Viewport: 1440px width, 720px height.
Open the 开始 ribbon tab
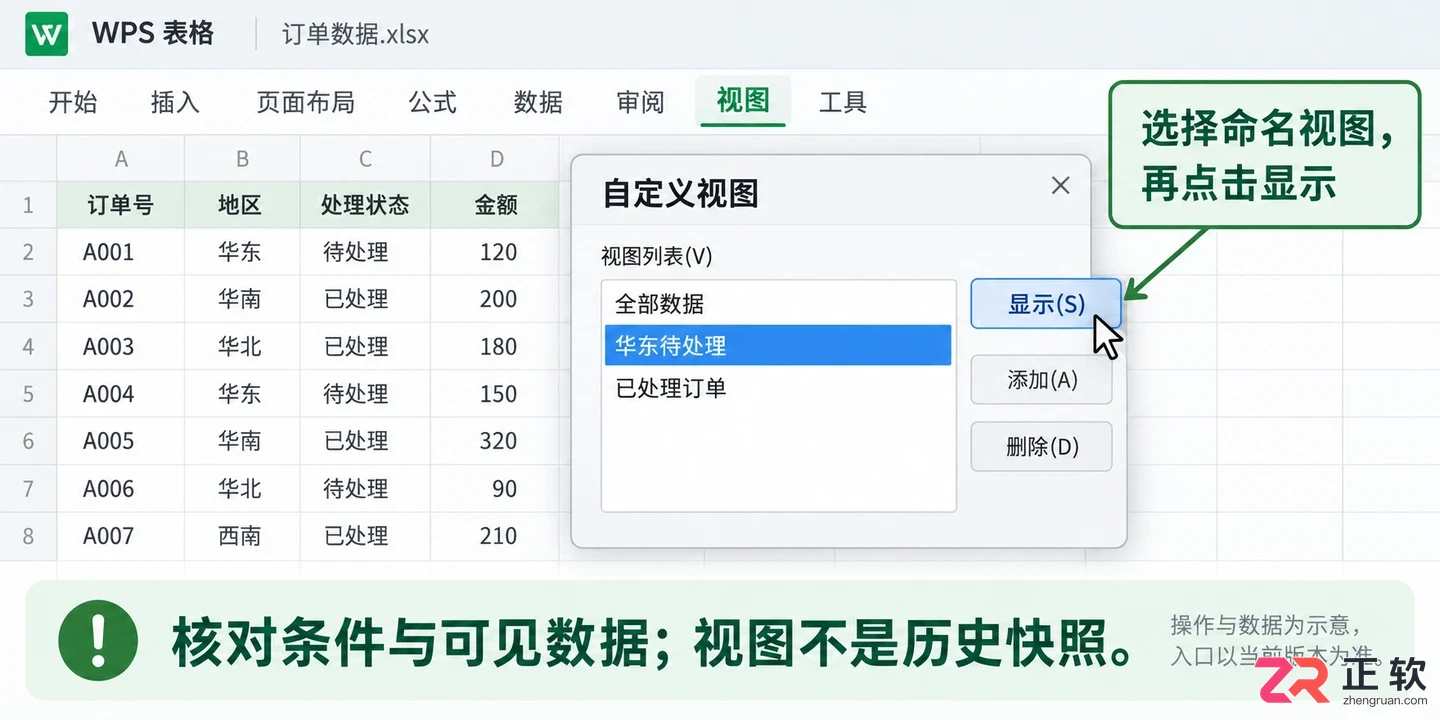(x=73, y=102)
